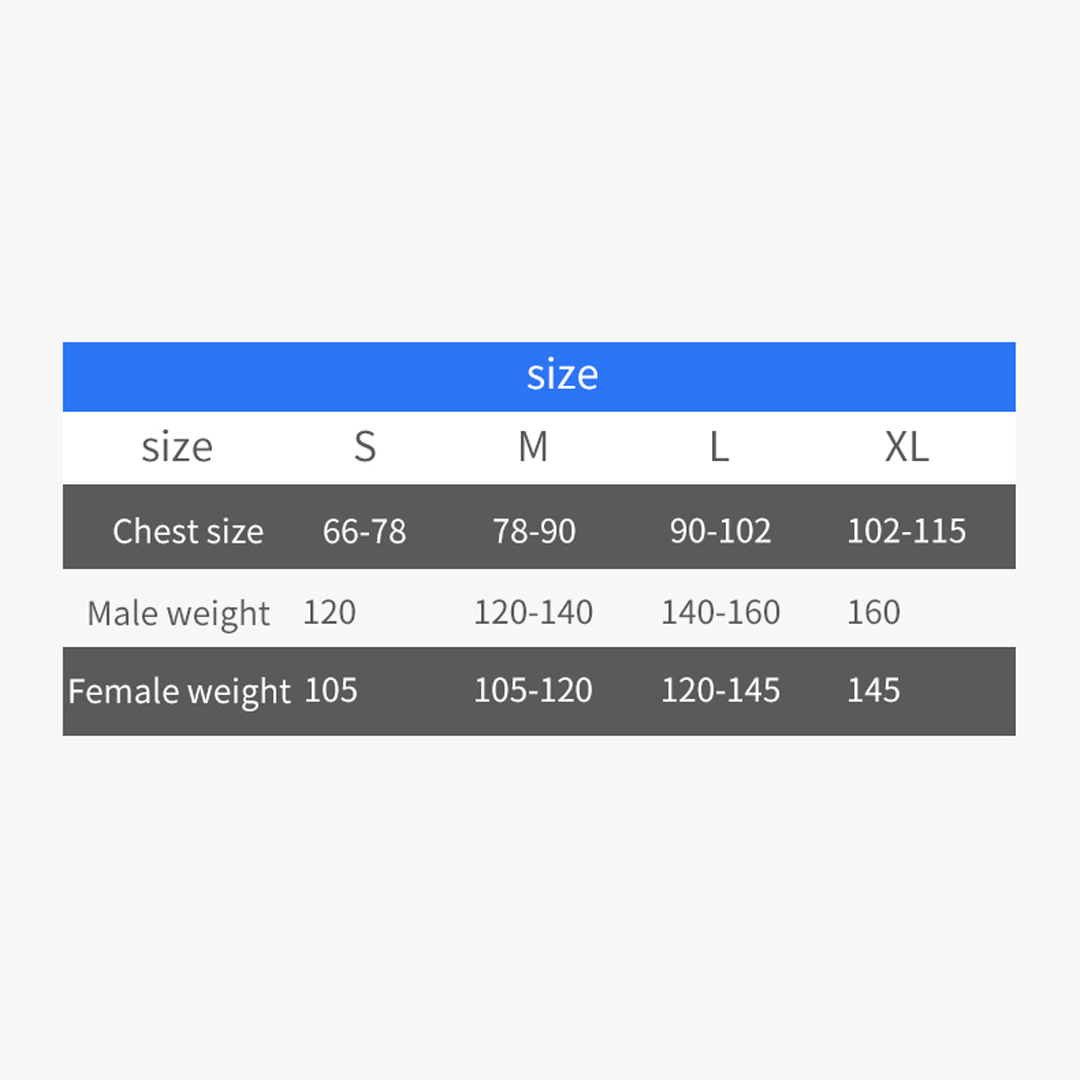Select chest size value 102-115
The width and height of the screenshot is (1080, 1080).
pos(906,531)
